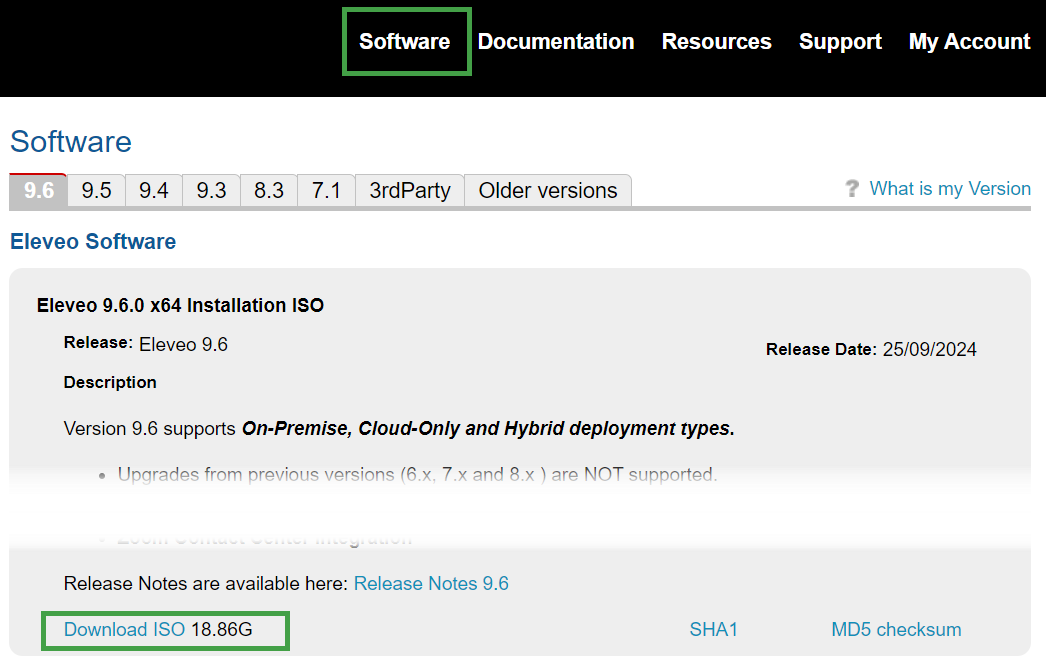Open the Software menu item

tap(405, 42)
